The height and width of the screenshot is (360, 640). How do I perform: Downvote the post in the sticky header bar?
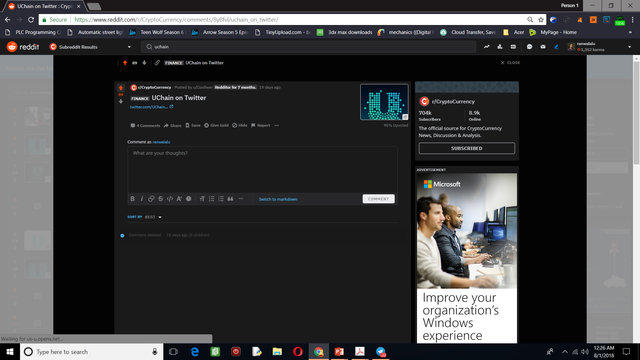click(x=144, y=63)
